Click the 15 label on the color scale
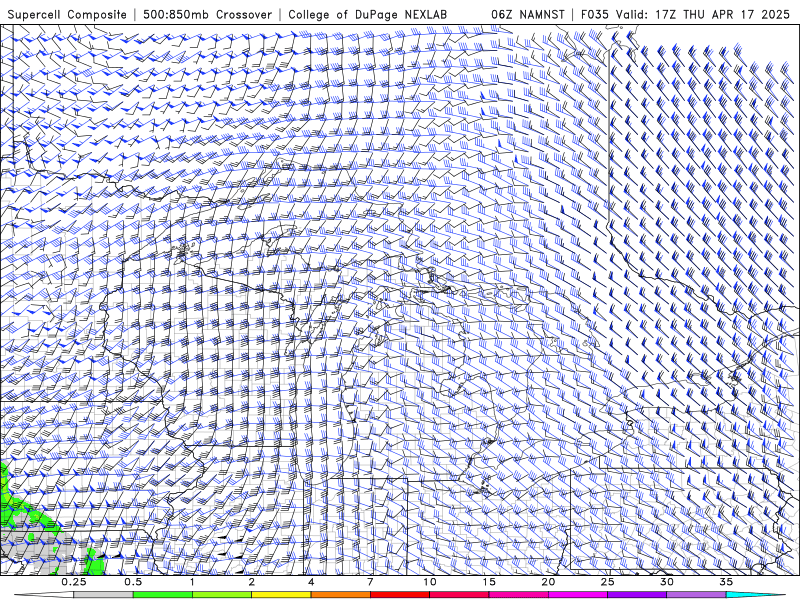Screen dimensions: 800x600 pos(489,582)
